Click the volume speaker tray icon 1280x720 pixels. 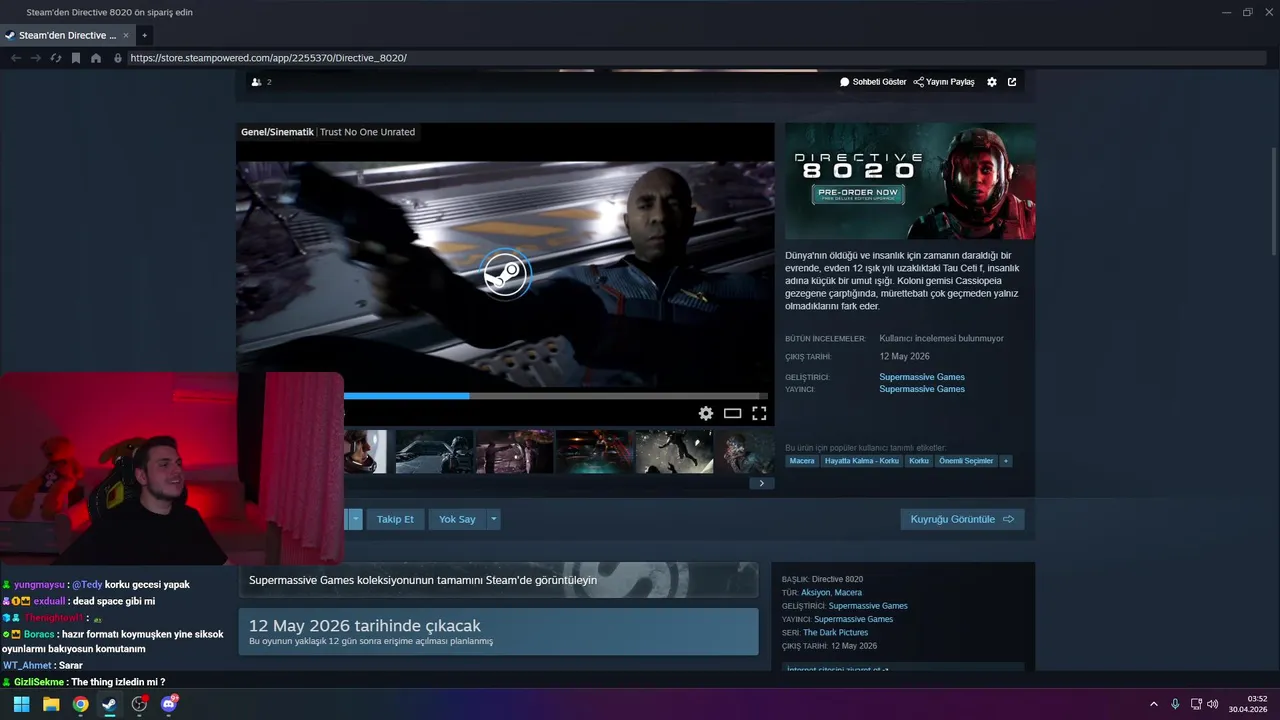[x=1213, y=704]
